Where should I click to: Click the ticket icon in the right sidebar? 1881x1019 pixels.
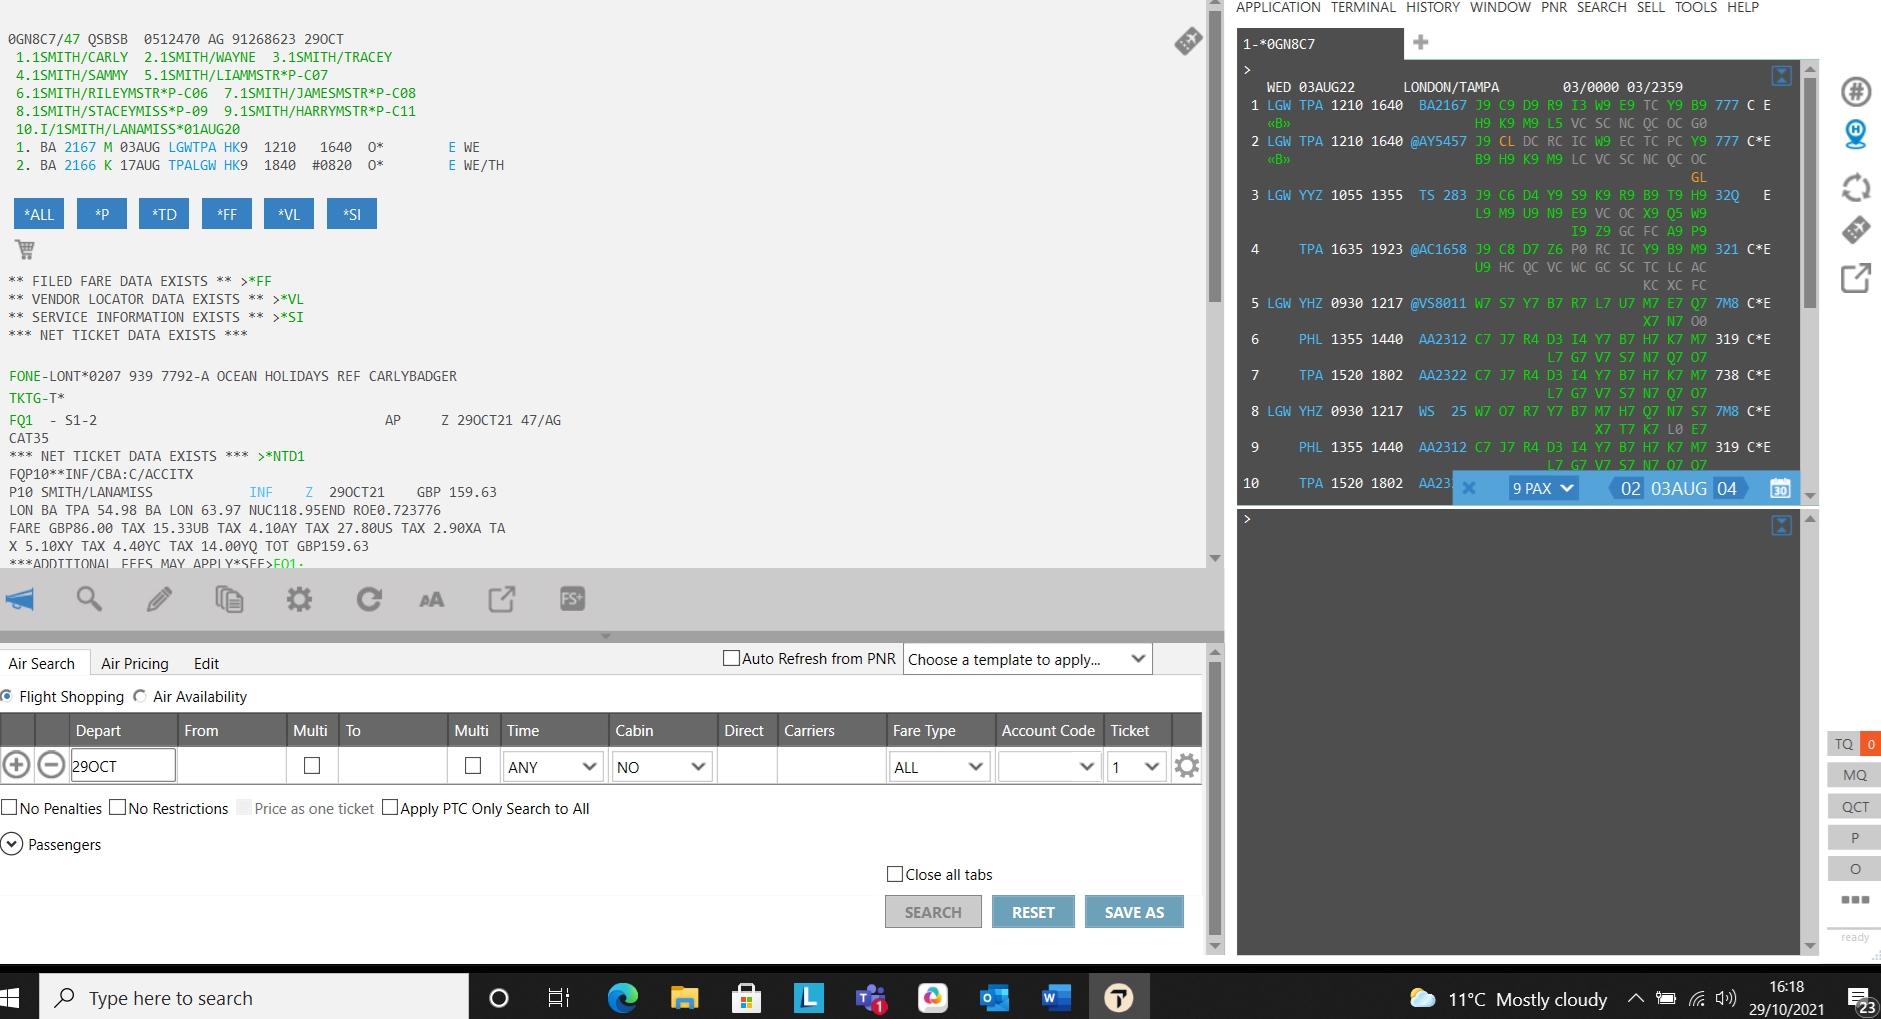click(1856, 230)
